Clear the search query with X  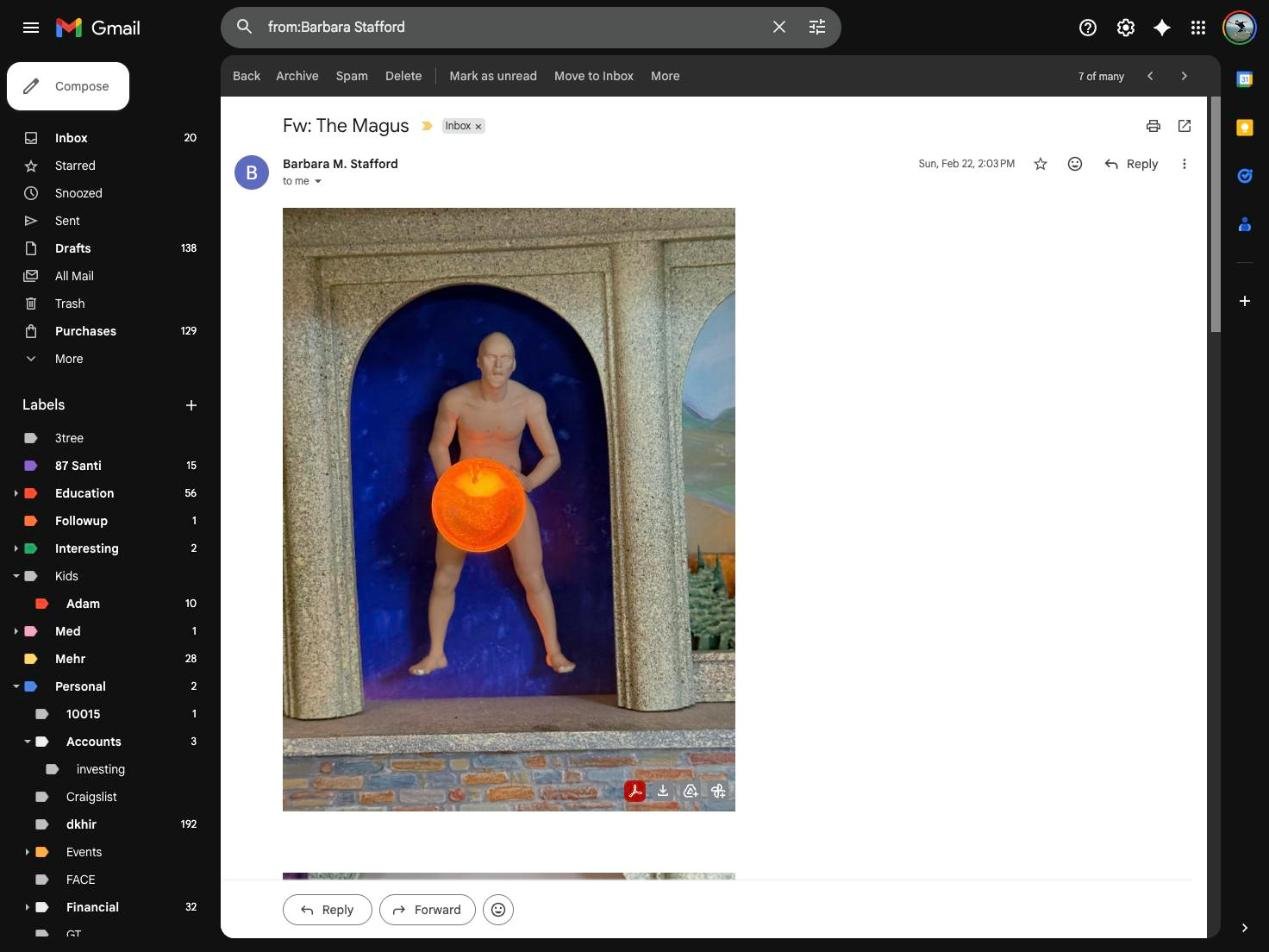click(779, 27)
